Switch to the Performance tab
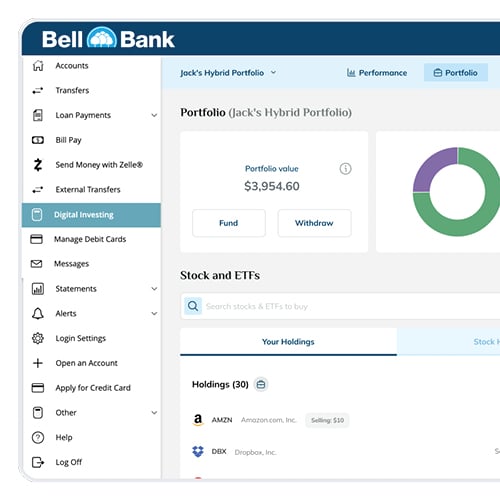This screenshot has width=500, height=500. [x=377, y=73]
